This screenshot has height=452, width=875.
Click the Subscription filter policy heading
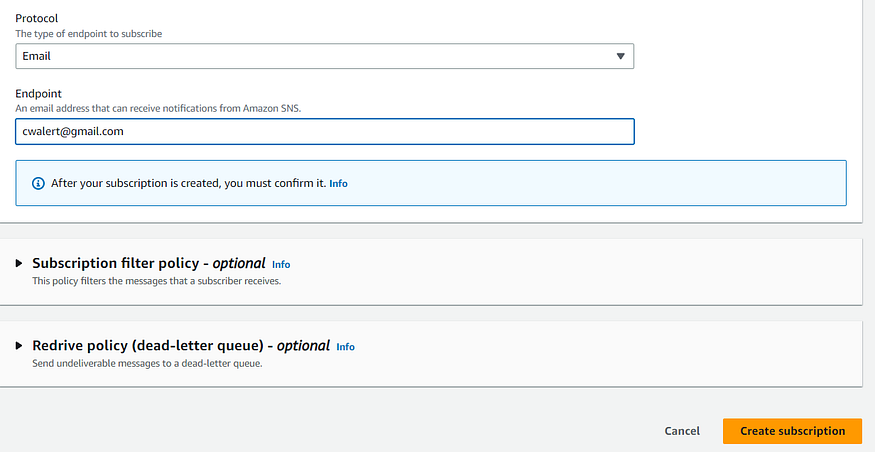point(148,263)
